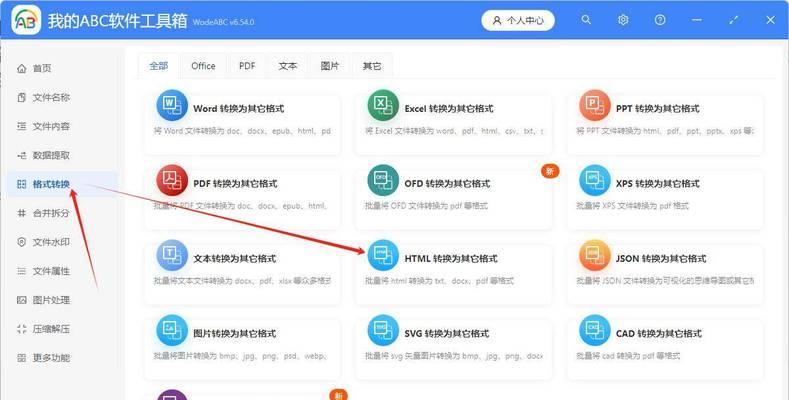The height and width of the screenshot is (400, 789).
Task: Click 批量将 XPS 文件转换为 pdf description
Action: pyautogui.click(x=633, y=206)
